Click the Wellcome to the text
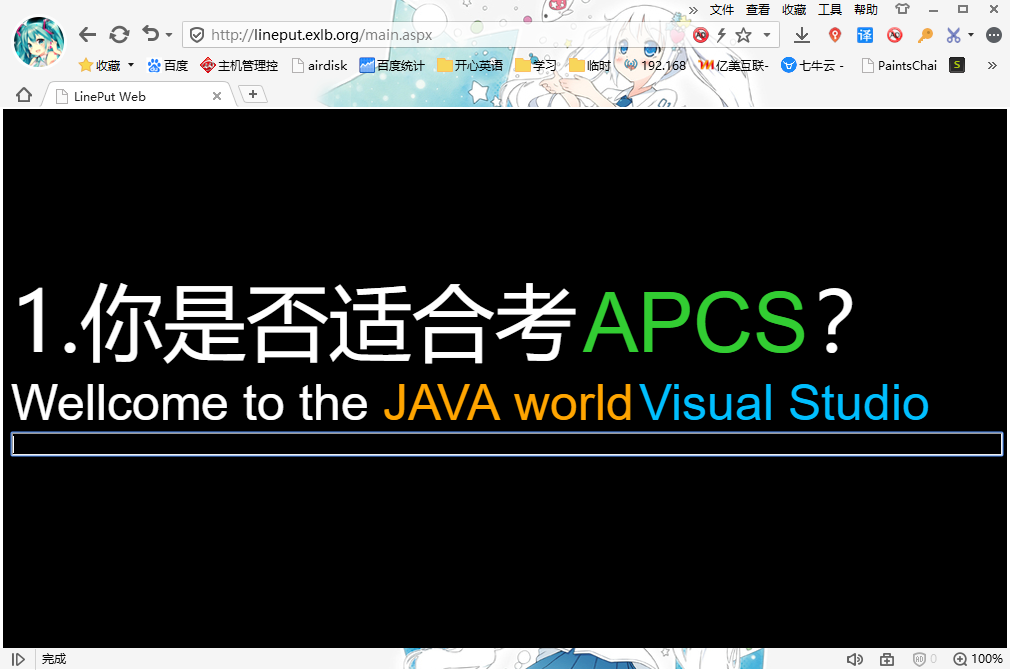Image resolution: width=1010 pixels, height=670 pixels. click(190, 403)
